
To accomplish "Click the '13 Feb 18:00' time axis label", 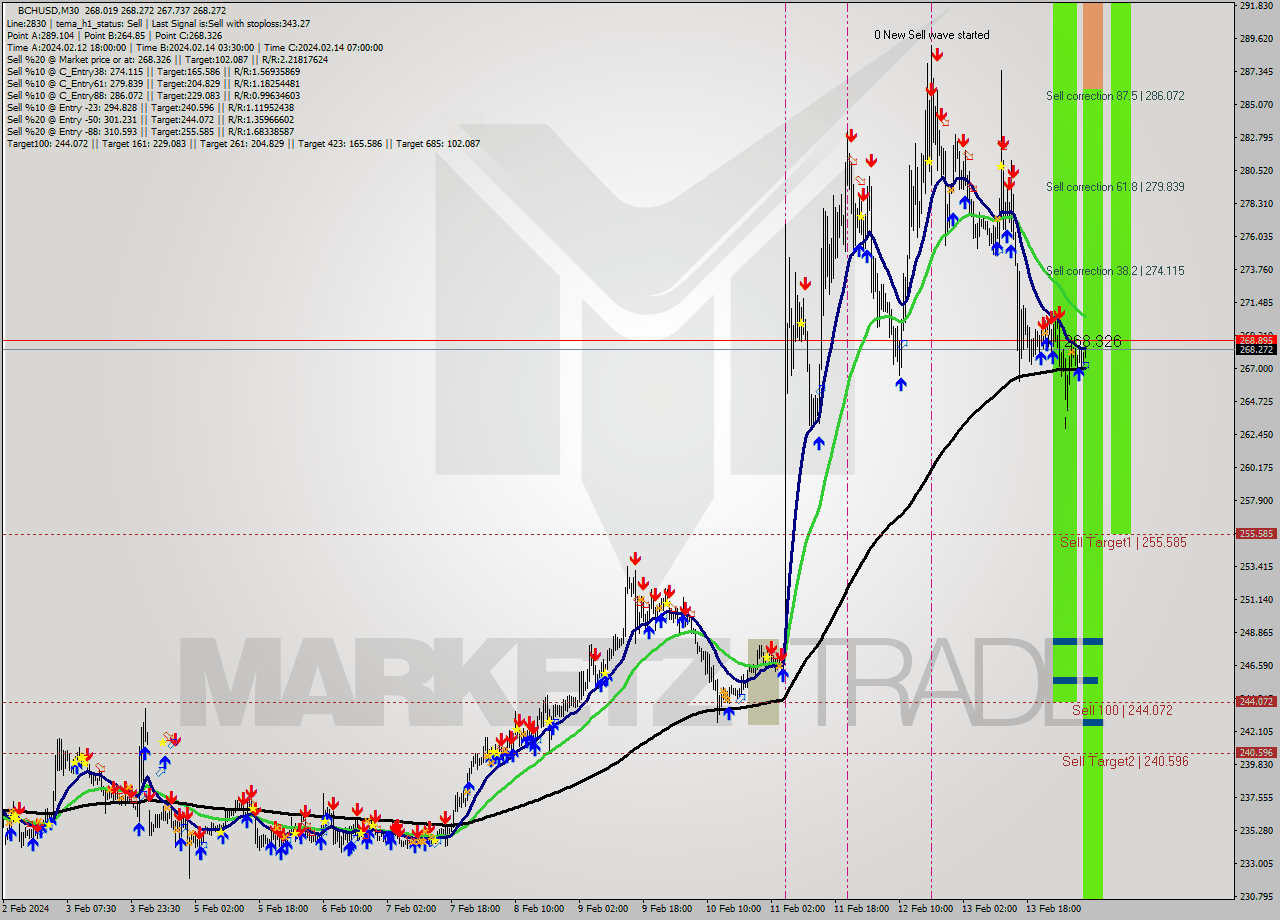I will coord(1053,909).
